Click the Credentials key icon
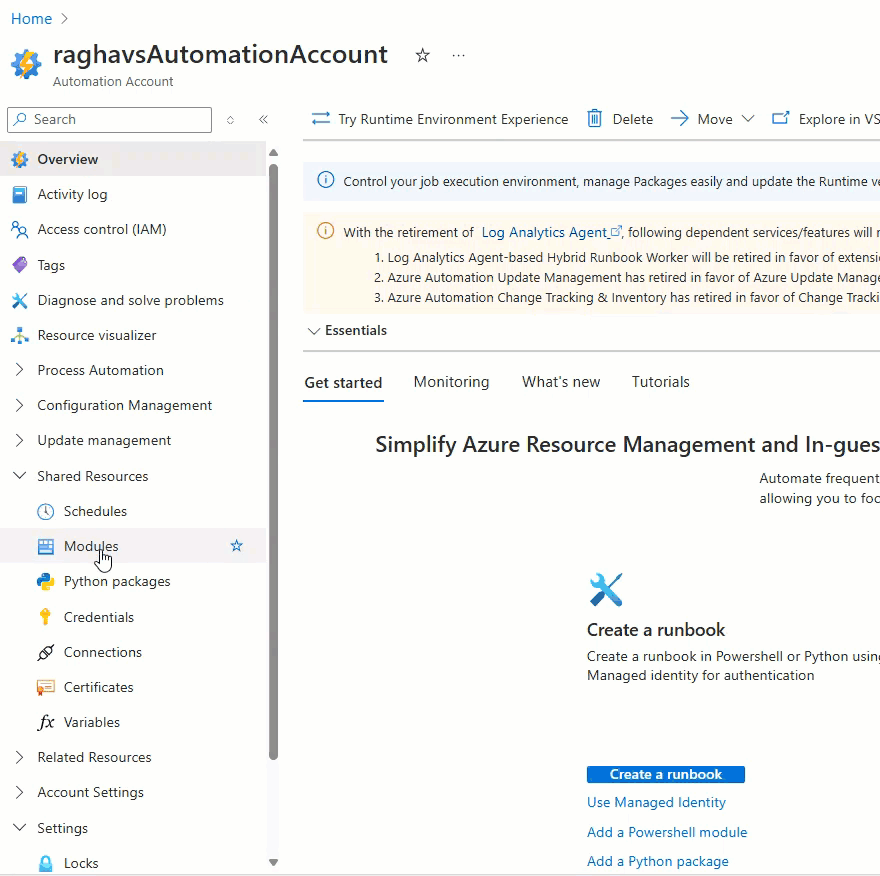The height and width of the screenshot is (876, 880). [x=45, y=617]
